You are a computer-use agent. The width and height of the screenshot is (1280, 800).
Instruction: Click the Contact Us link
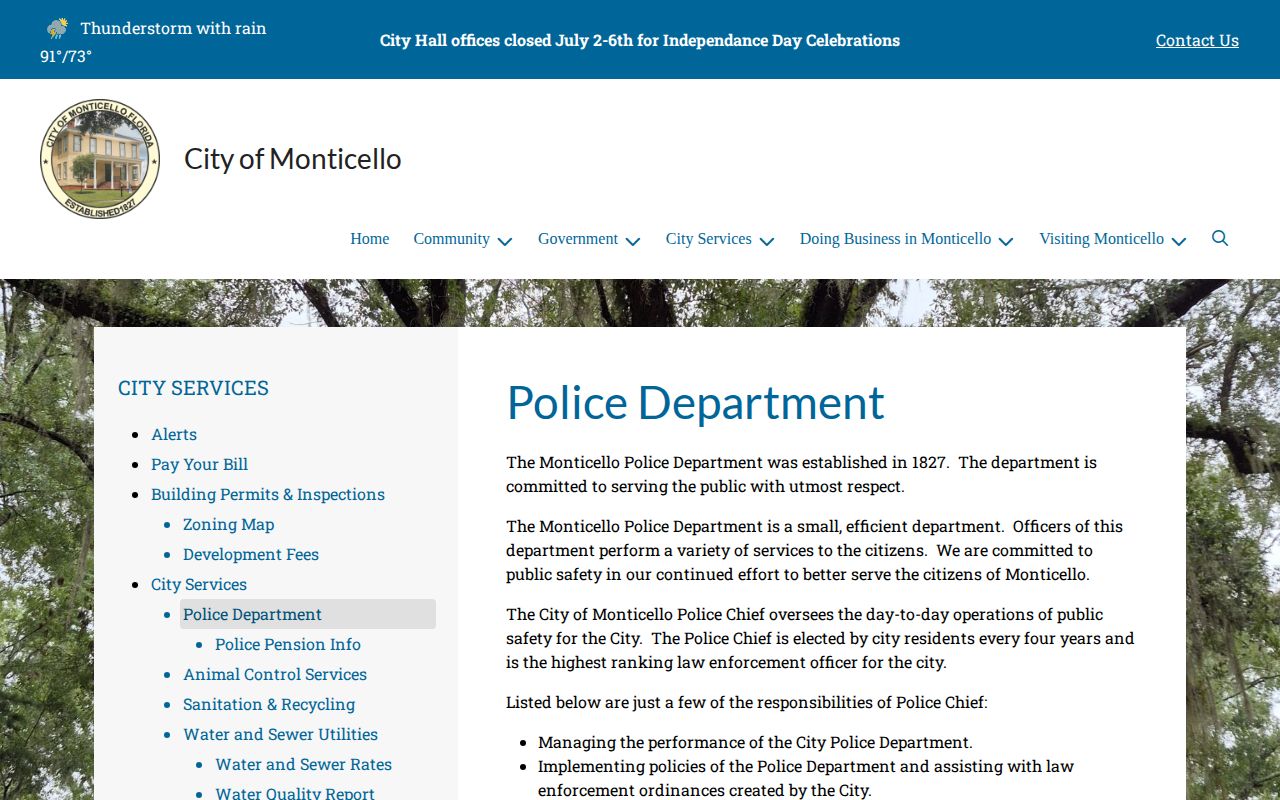[x=1197, y=40]
